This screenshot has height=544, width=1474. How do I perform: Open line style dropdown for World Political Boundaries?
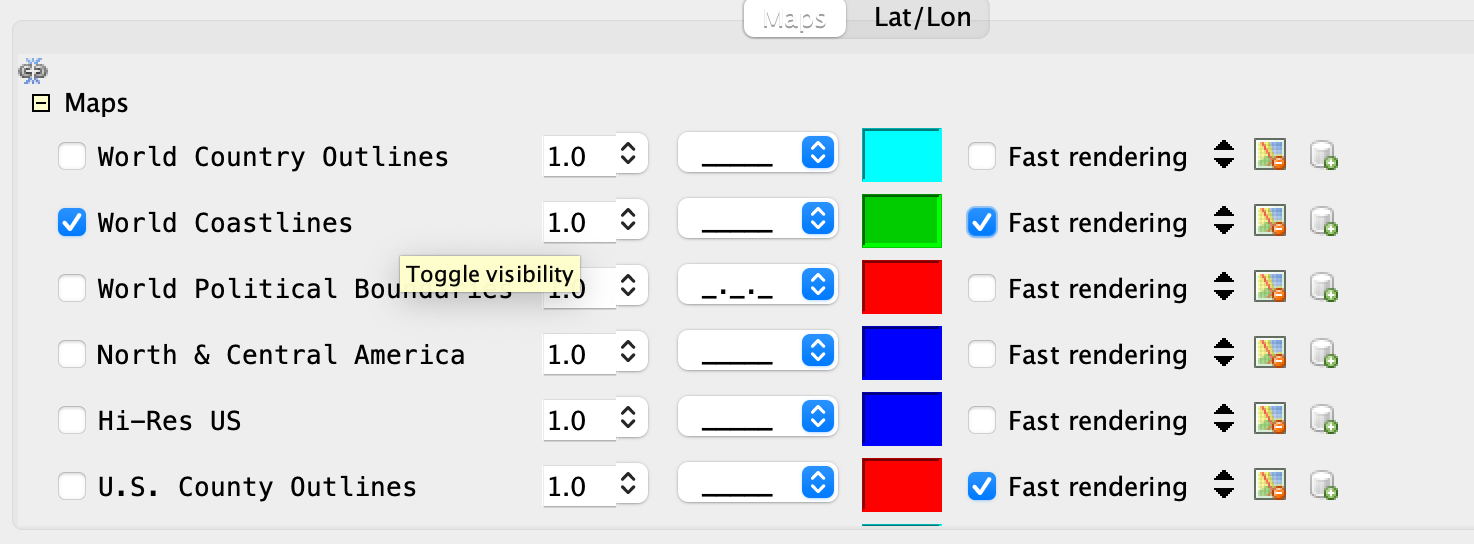coord(757,288)
